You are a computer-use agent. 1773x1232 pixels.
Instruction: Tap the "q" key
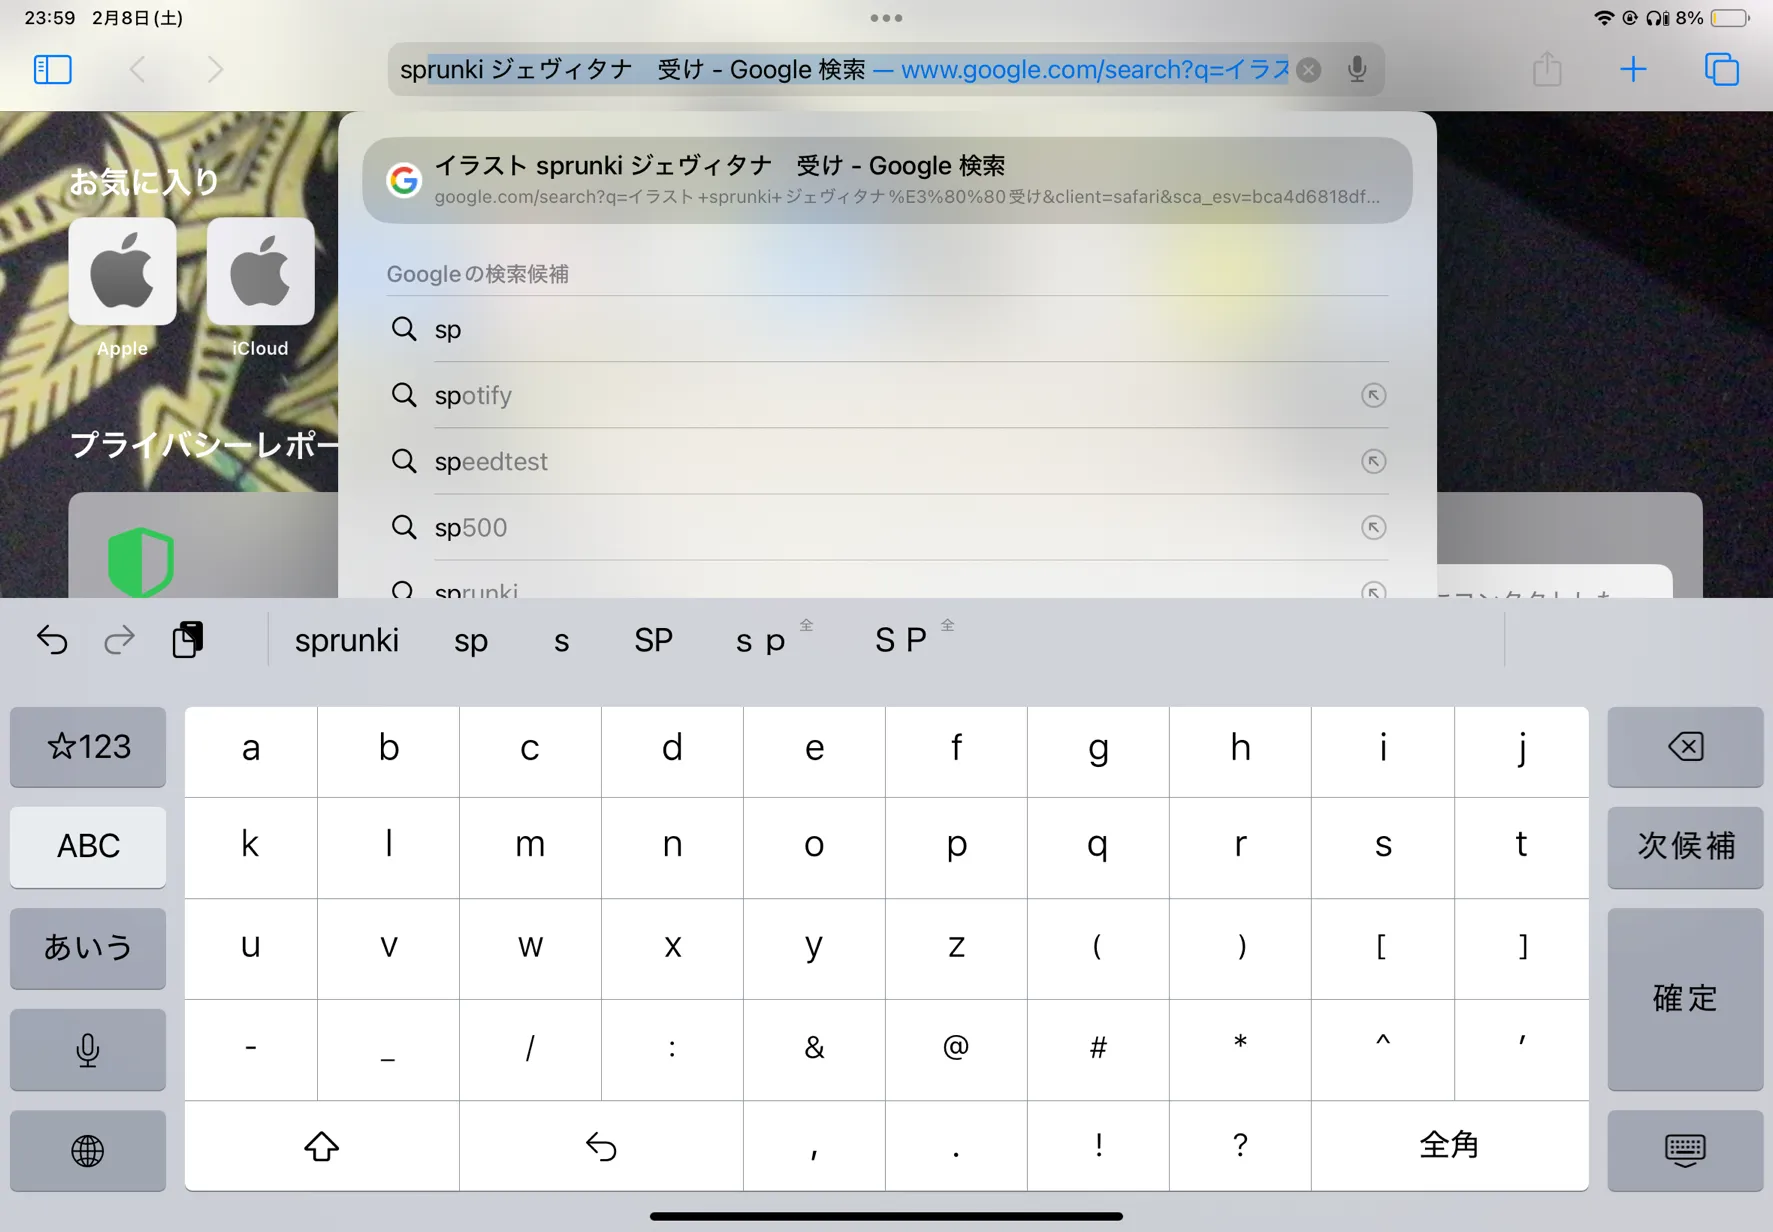point(1098,848)
